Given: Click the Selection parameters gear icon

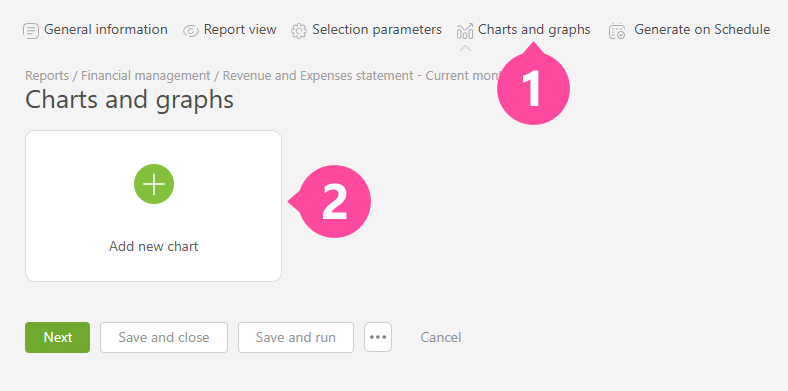Looking at the screenshot, I should click(299, 31).
